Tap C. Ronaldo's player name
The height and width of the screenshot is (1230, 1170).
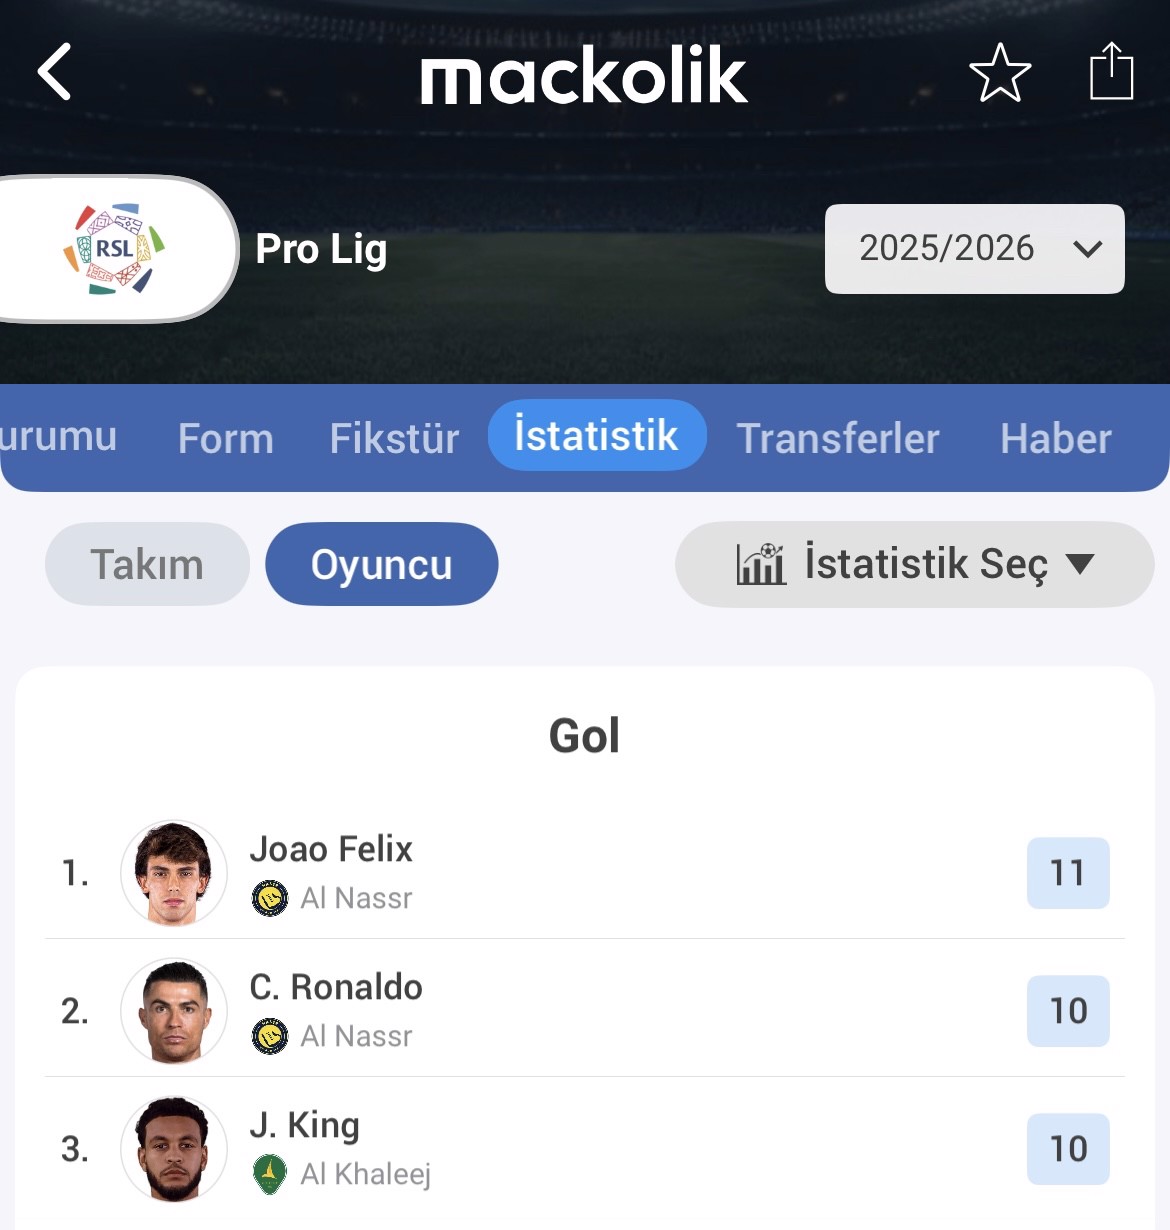[x=336, y=987]
